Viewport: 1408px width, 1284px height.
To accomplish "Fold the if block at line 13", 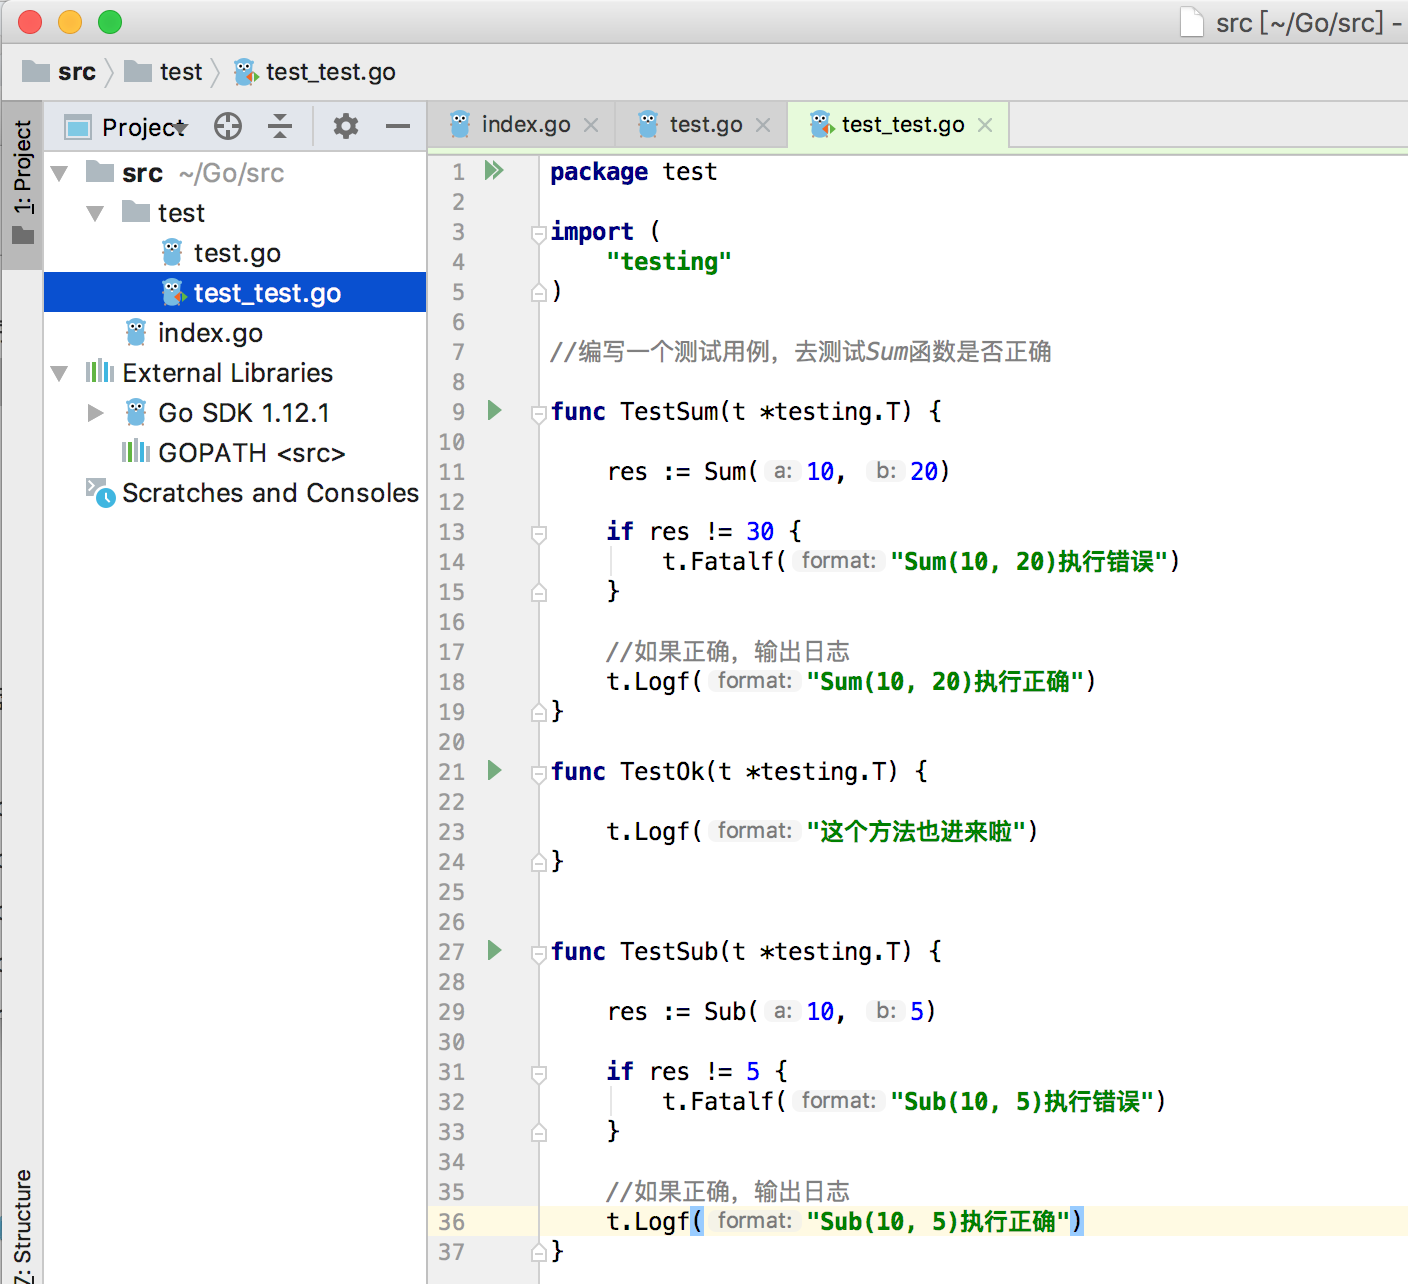I will (539, 533).
